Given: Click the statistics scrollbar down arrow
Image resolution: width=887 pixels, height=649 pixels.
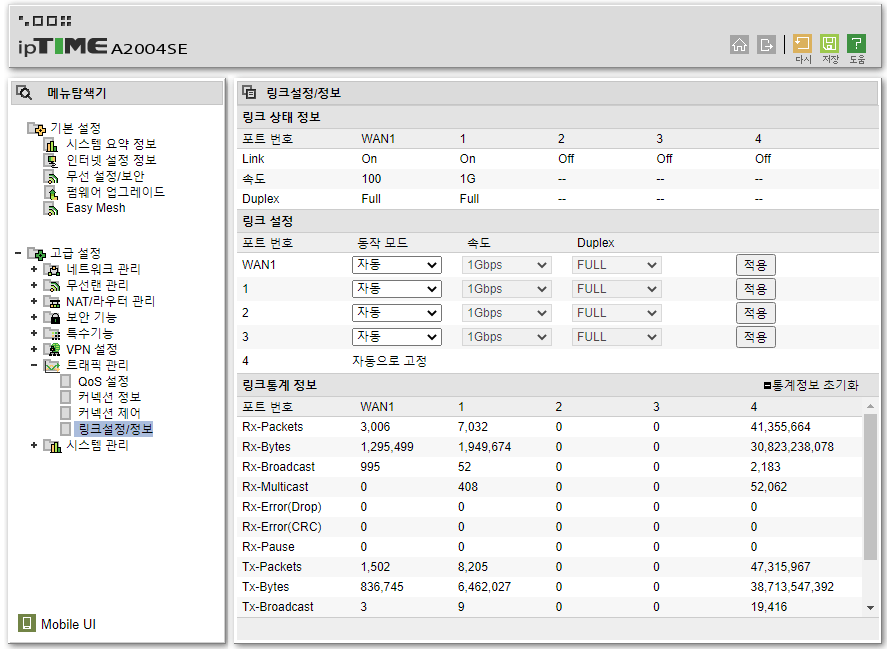Looking at the screenshot, I should [x=870, y=608].
